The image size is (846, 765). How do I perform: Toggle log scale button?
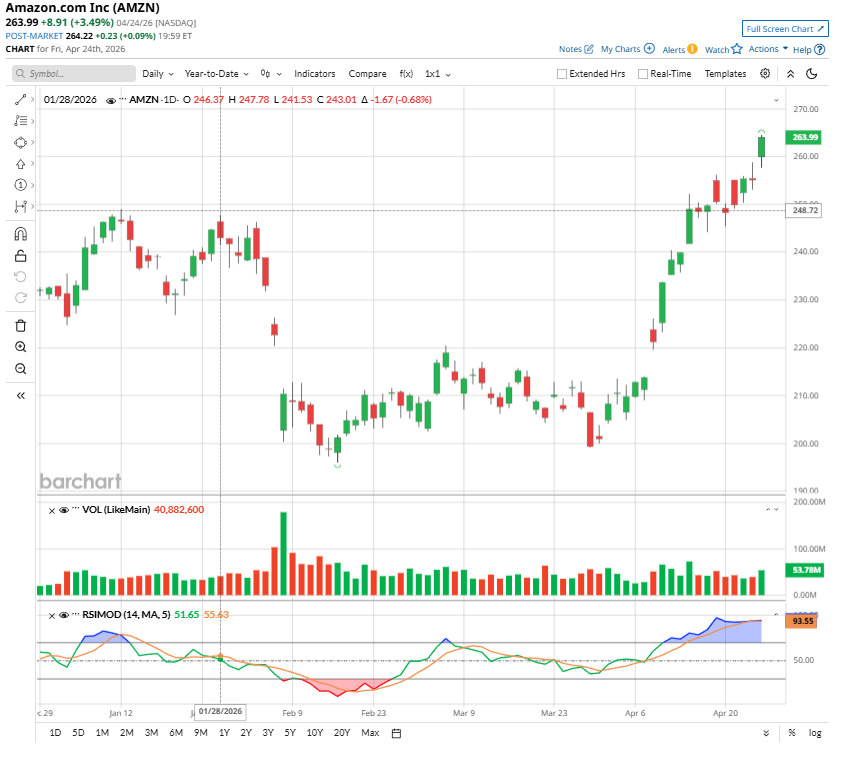[x=815, y=733]
